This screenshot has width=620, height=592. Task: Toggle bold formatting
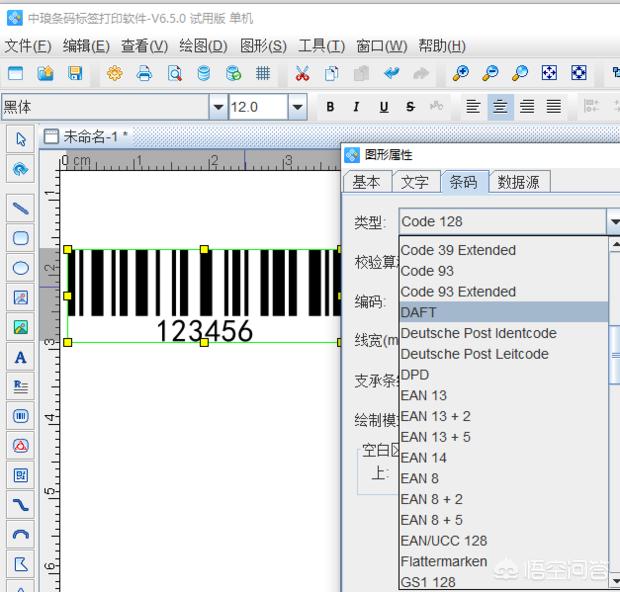click(x=330, y=107)
